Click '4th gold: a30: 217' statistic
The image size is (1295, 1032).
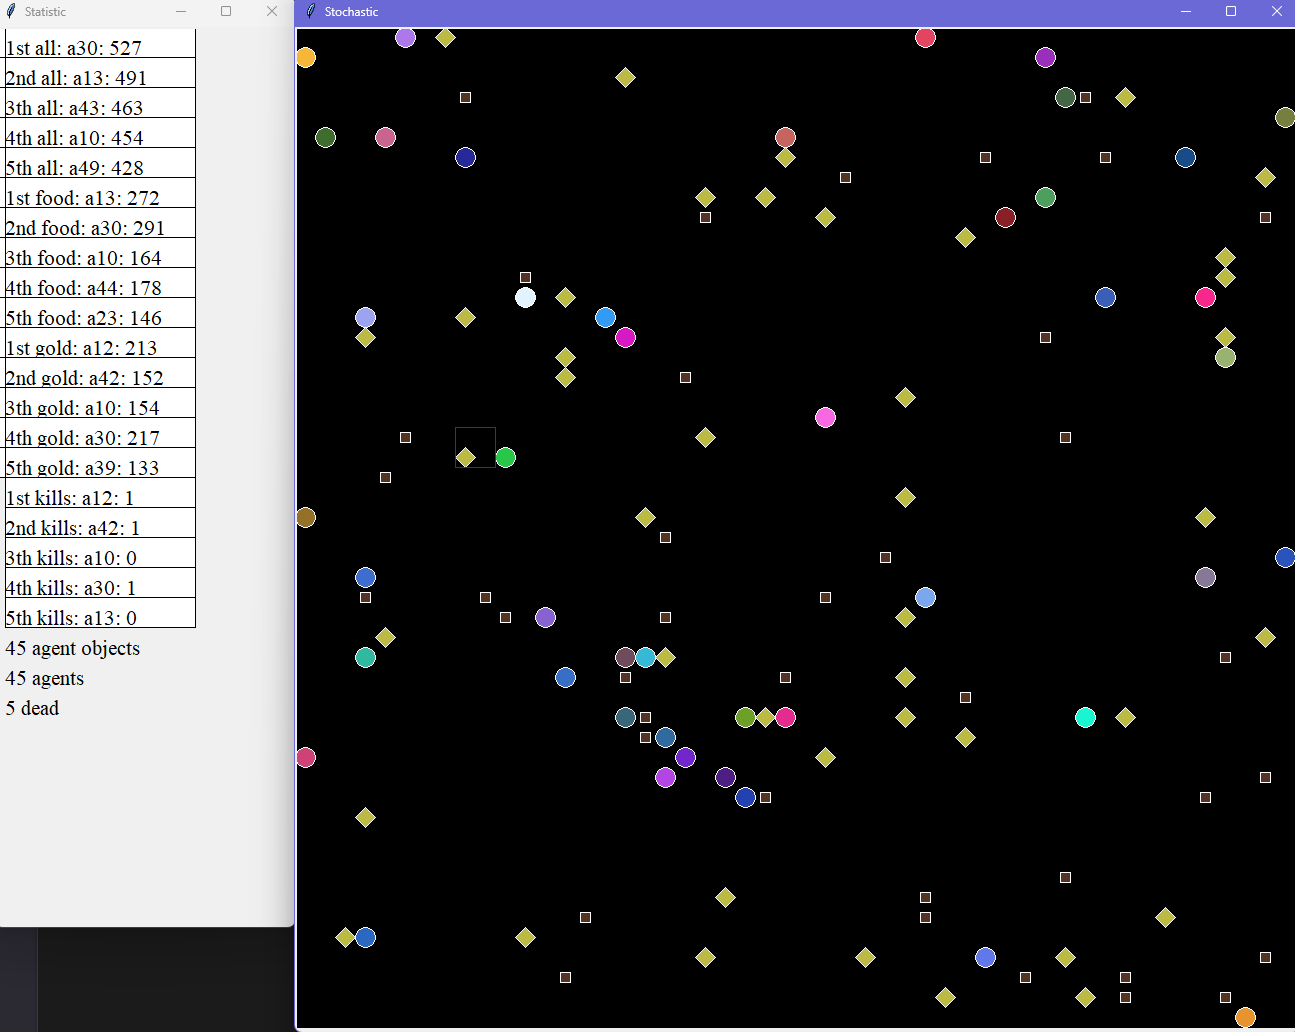pyautogui.click(x=100, y=433)
